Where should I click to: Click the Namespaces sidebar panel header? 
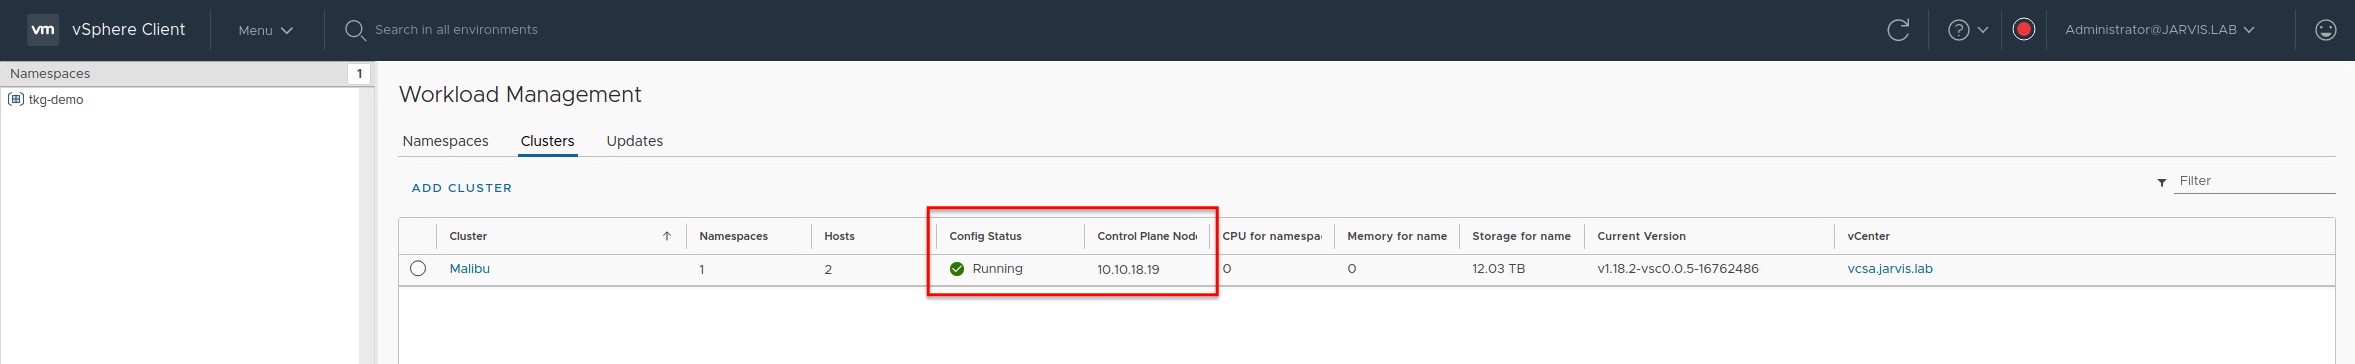[186, 74]
